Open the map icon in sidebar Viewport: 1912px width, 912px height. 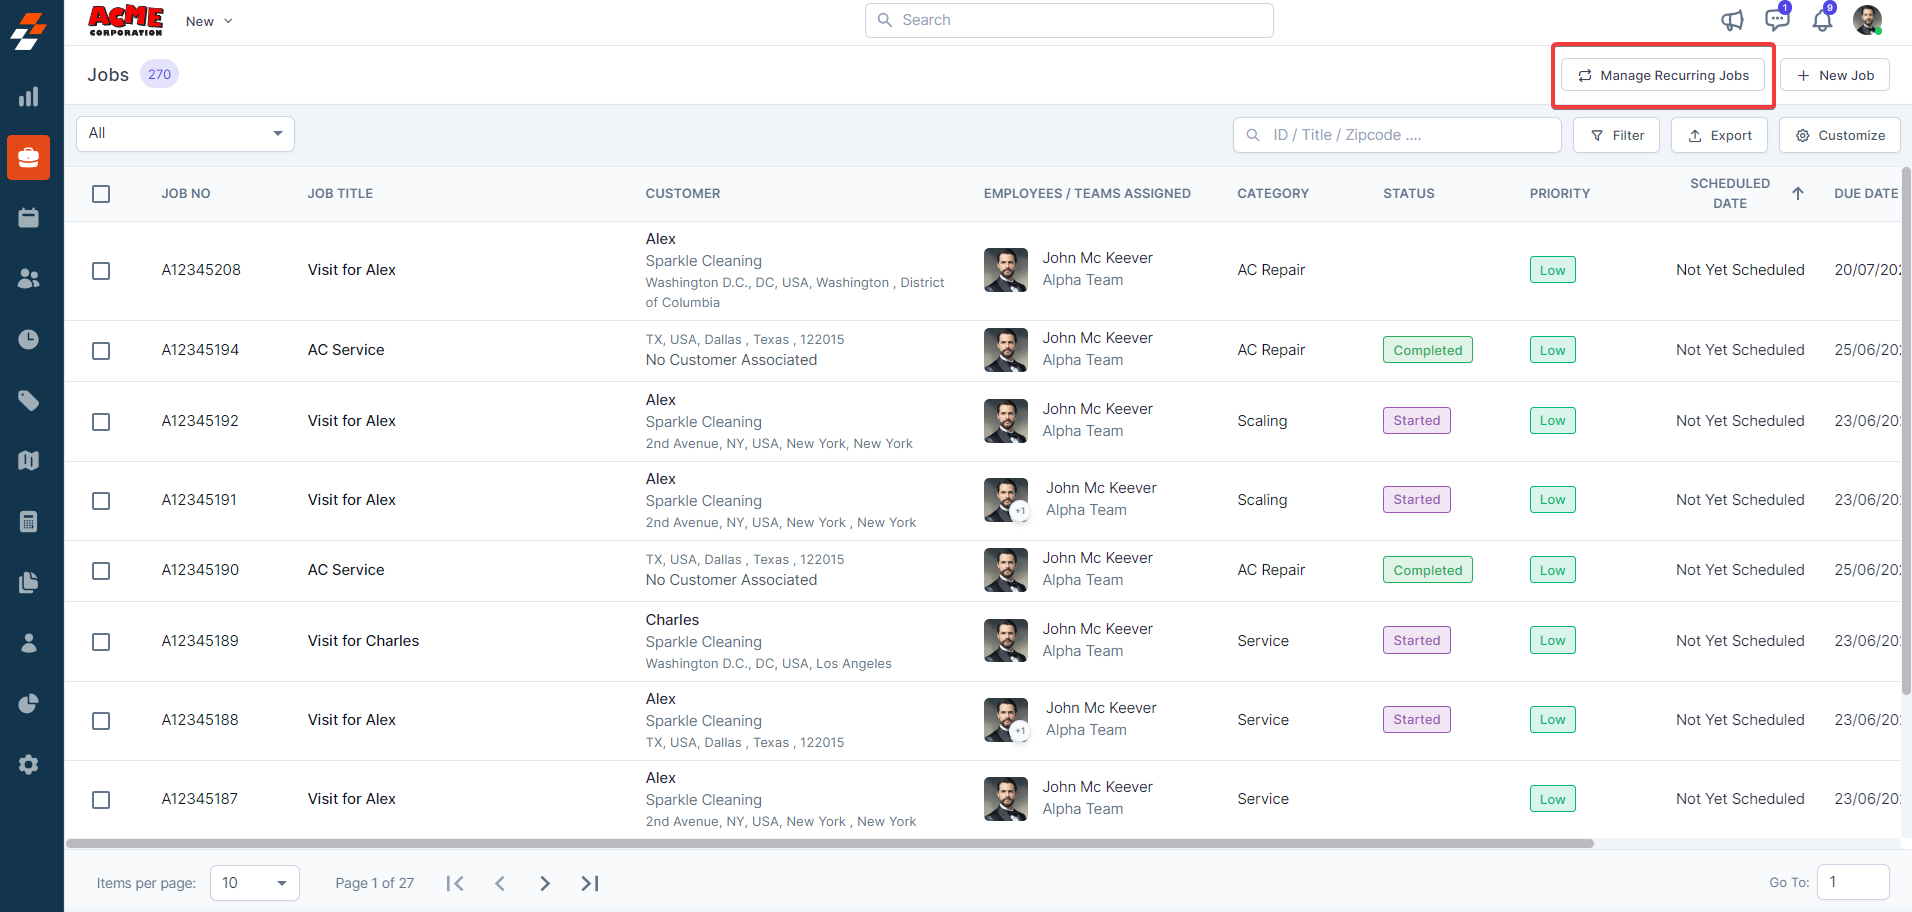click(x=29, y=461)
